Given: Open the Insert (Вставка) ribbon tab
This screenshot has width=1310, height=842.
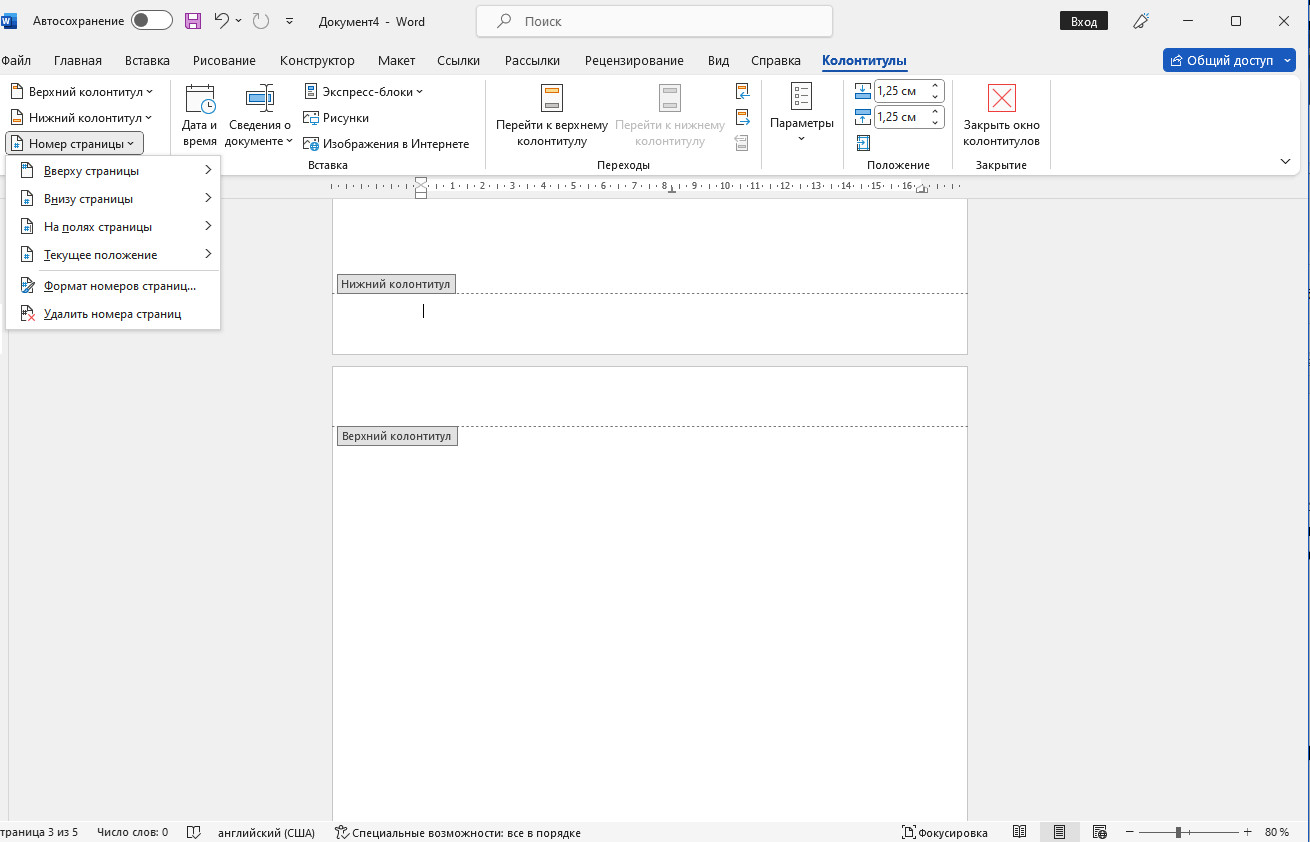Looking at the screenshot, I should coord(147,61).
